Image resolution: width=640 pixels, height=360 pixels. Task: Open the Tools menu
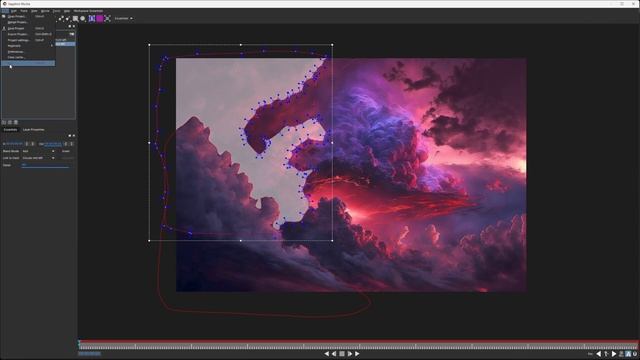(x=56, y=11)
